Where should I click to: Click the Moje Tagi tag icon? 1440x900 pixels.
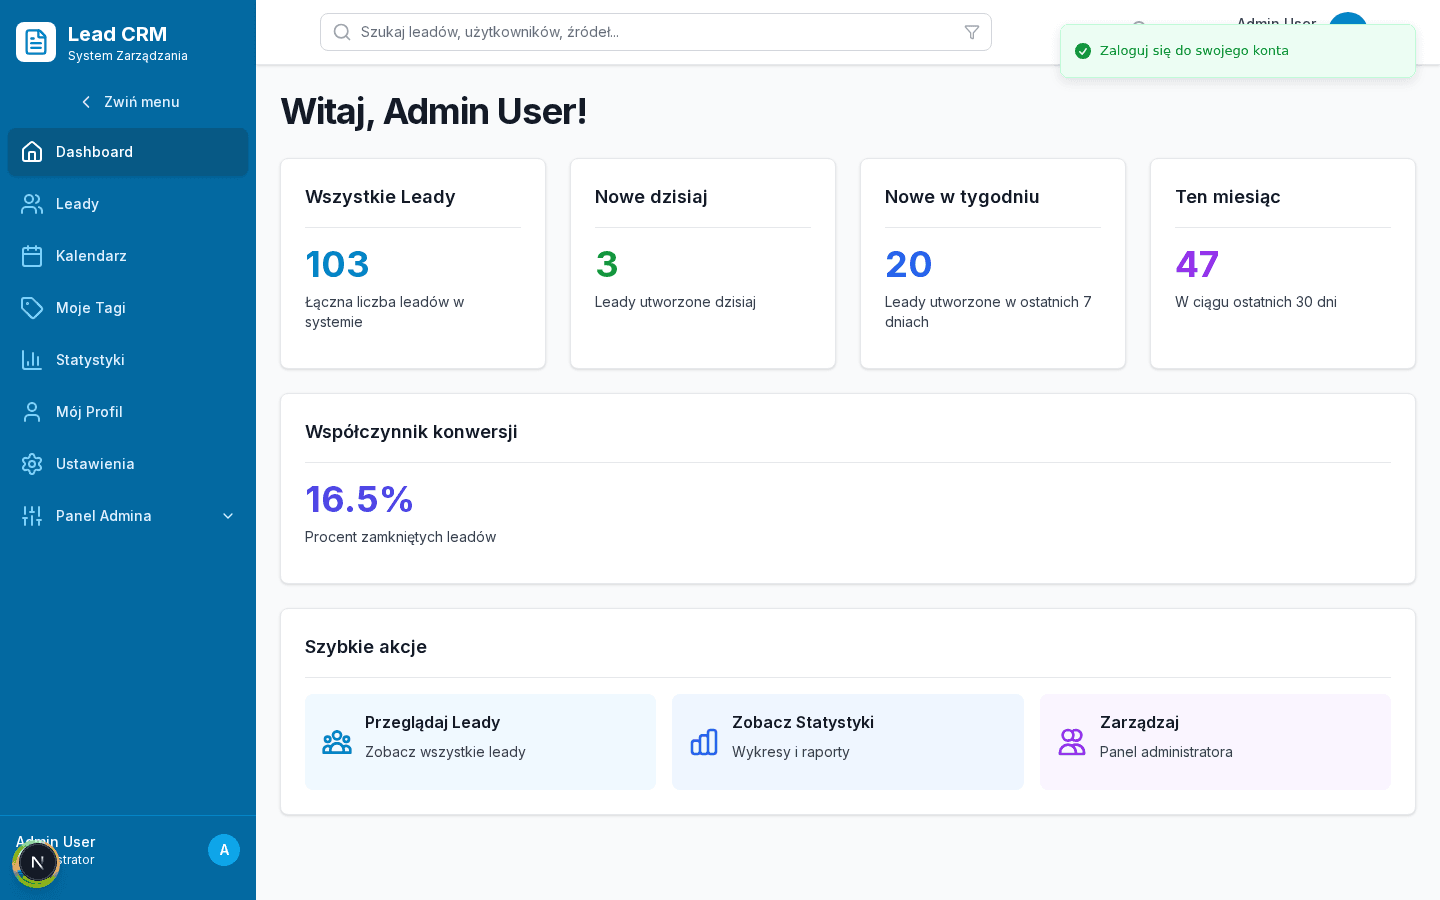tap(32, 308)
